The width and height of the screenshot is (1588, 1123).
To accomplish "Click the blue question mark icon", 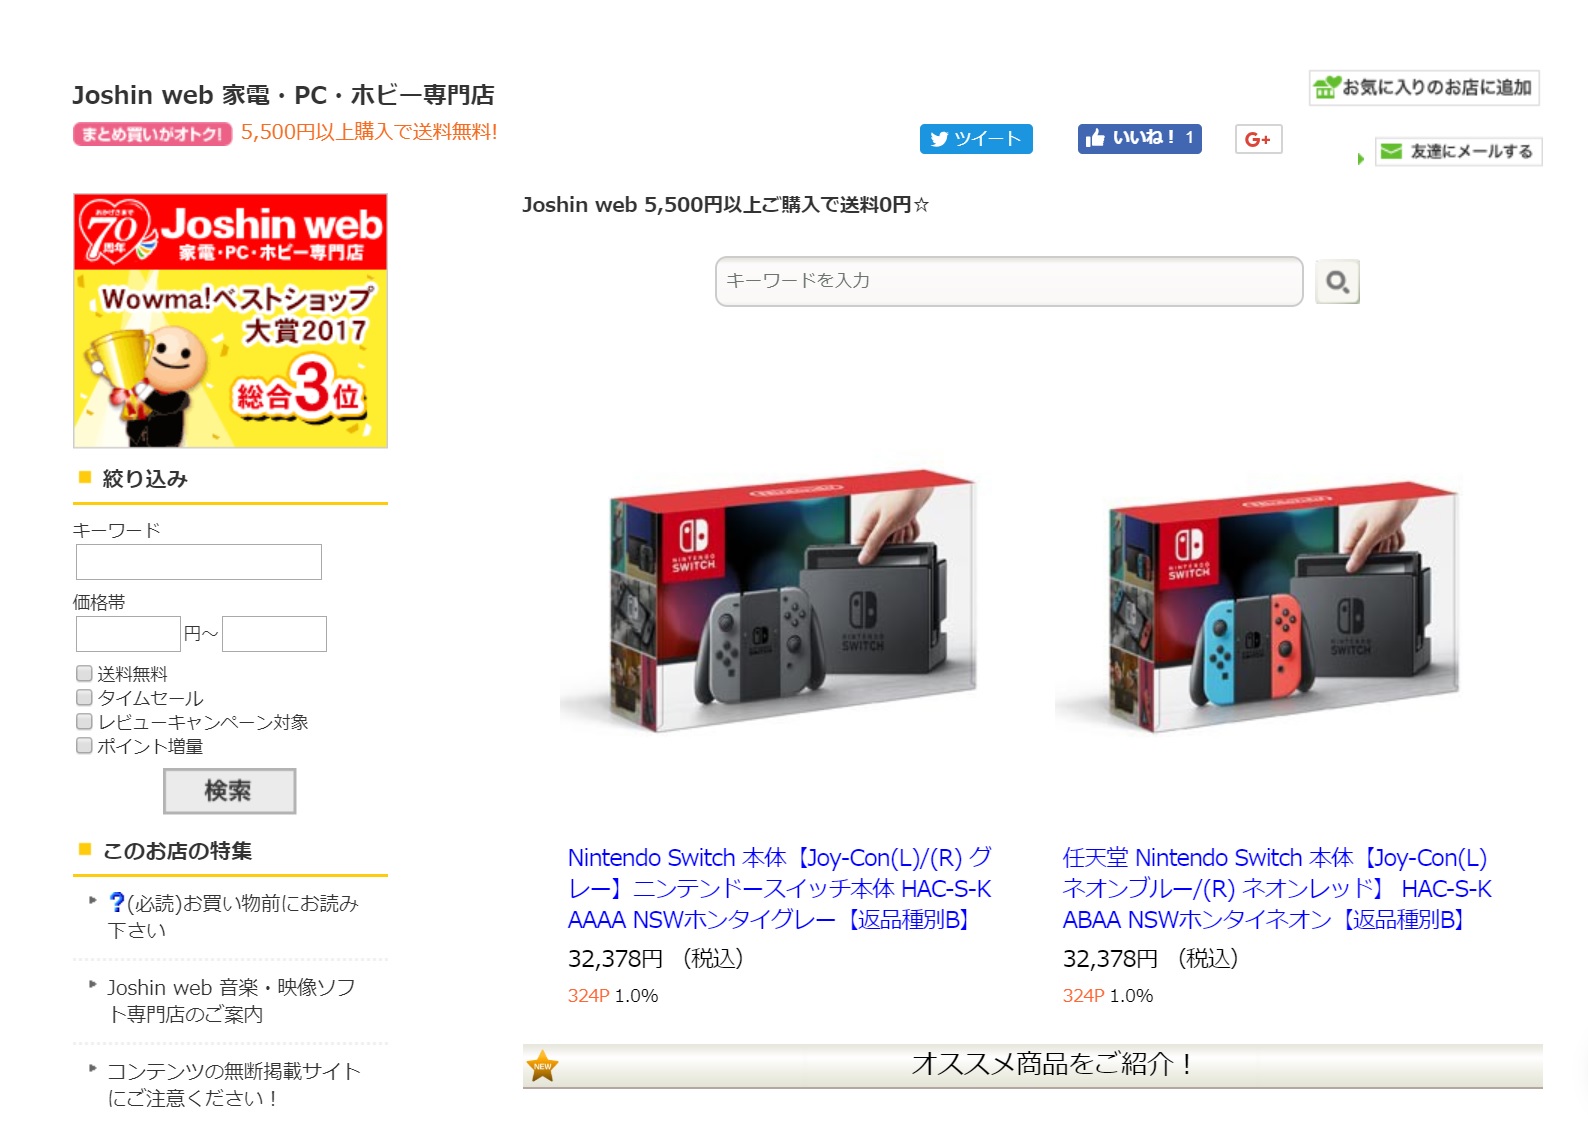I will click(x=117, y=902).
